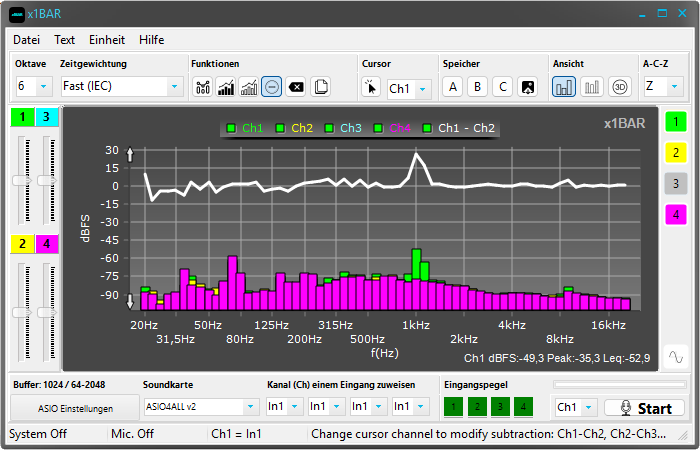700x450 pixels.
Task: Click the up arrow on the dBFS axis
Action: pyautogui.click(x=130, y=154)
